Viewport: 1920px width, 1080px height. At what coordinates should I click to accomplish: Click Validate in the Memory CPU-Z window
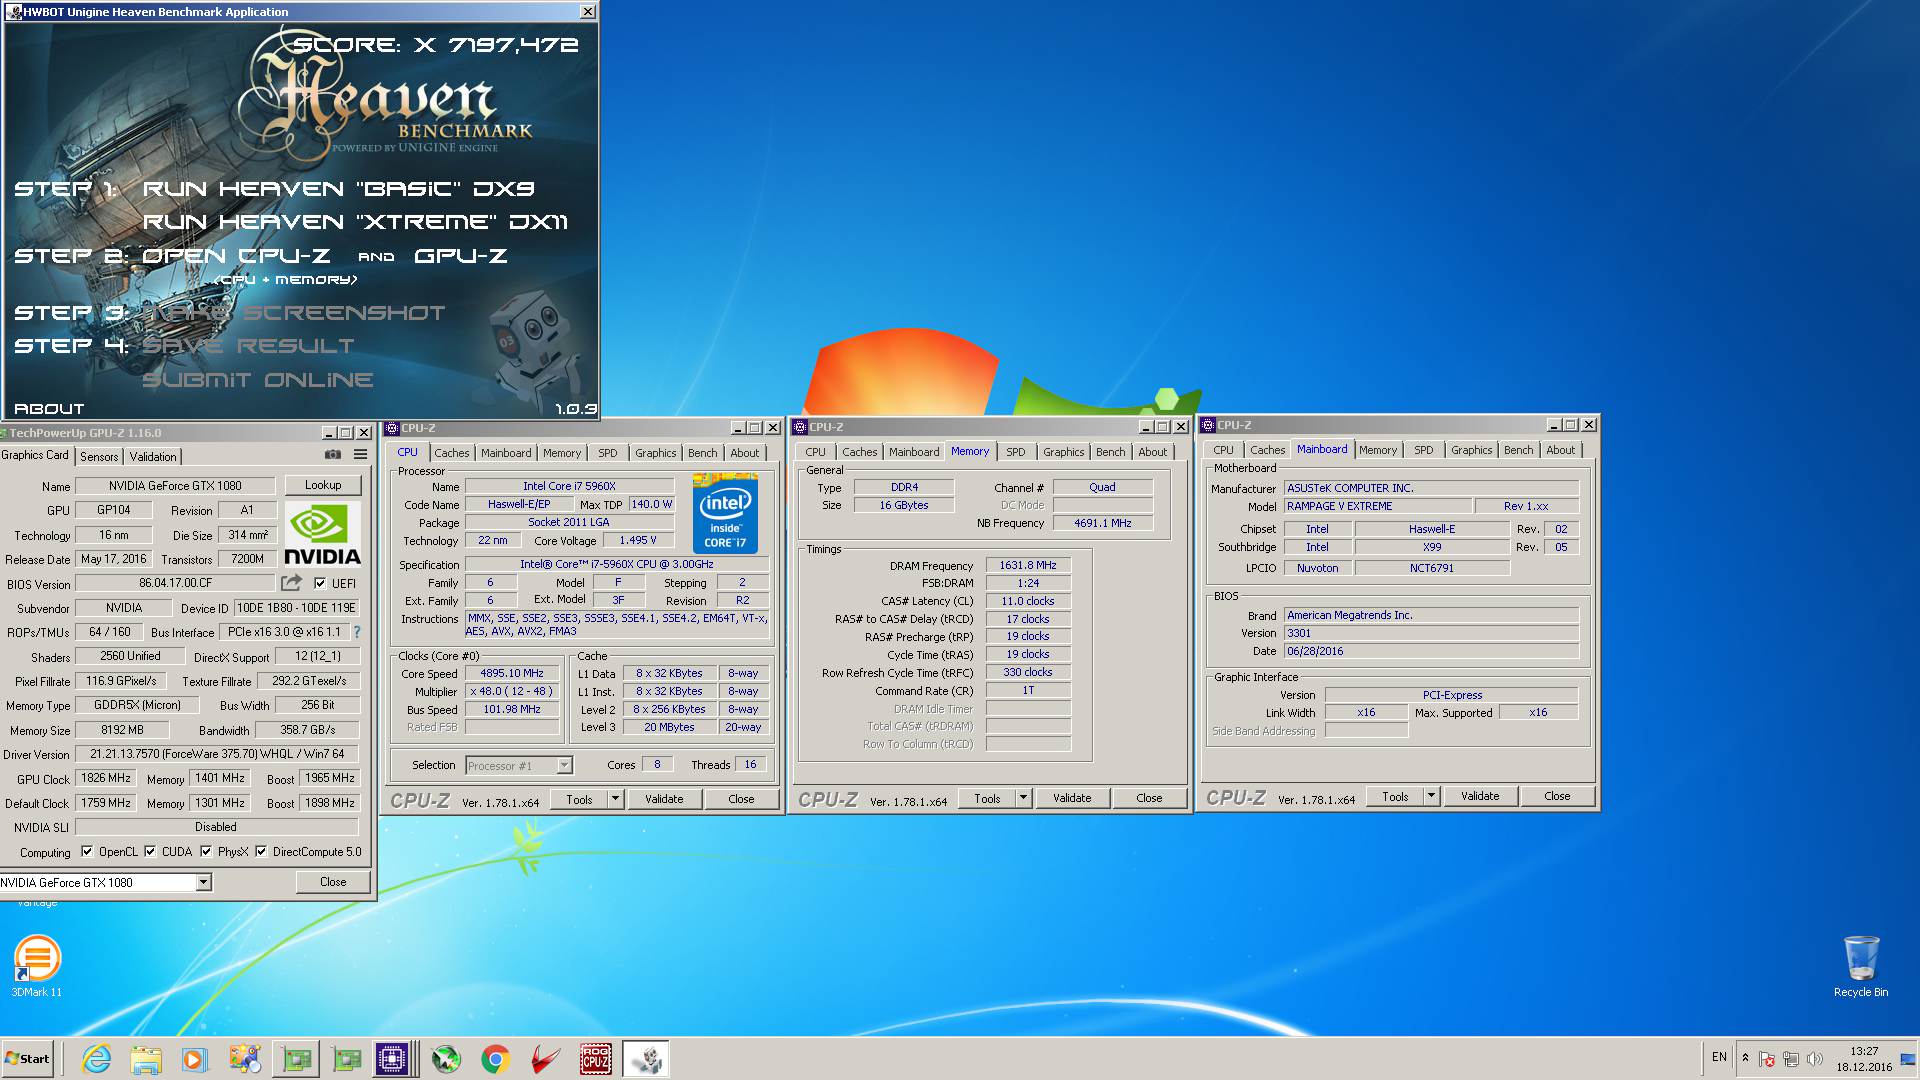coord(1072,798)
